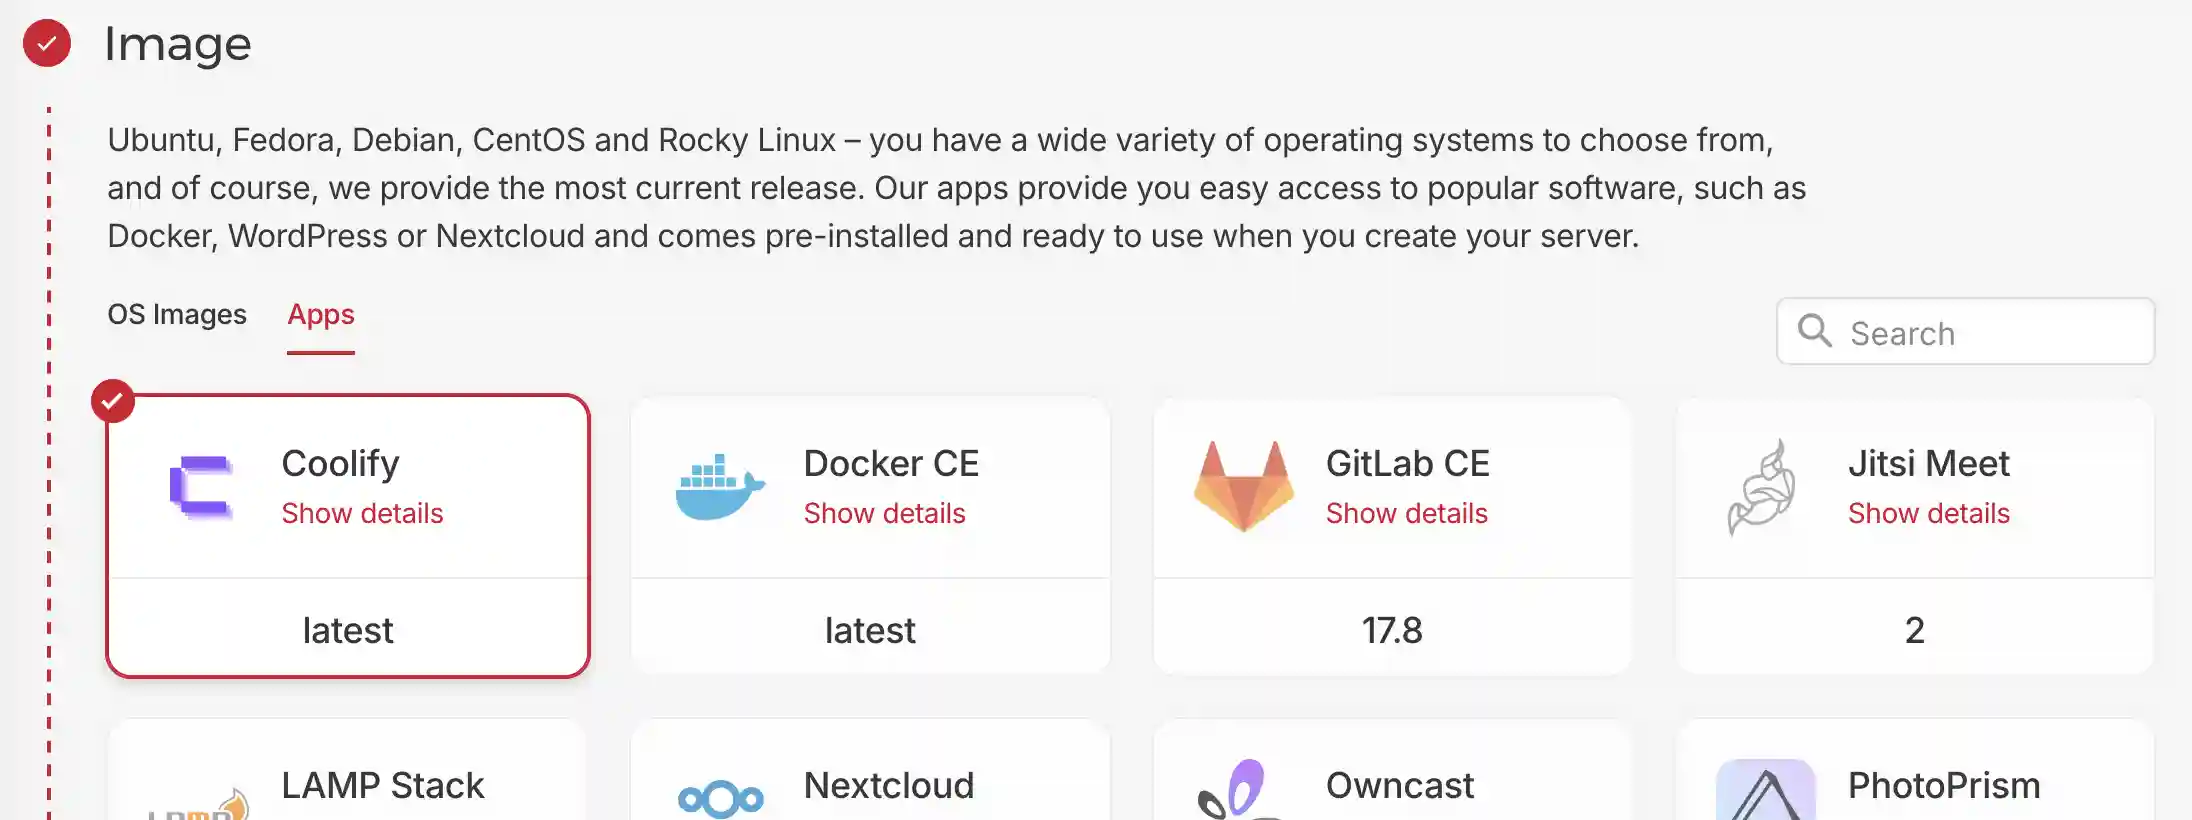
Task: Click the Coolify logo icon
Action: pyautogui.click(x=202, y=487)
